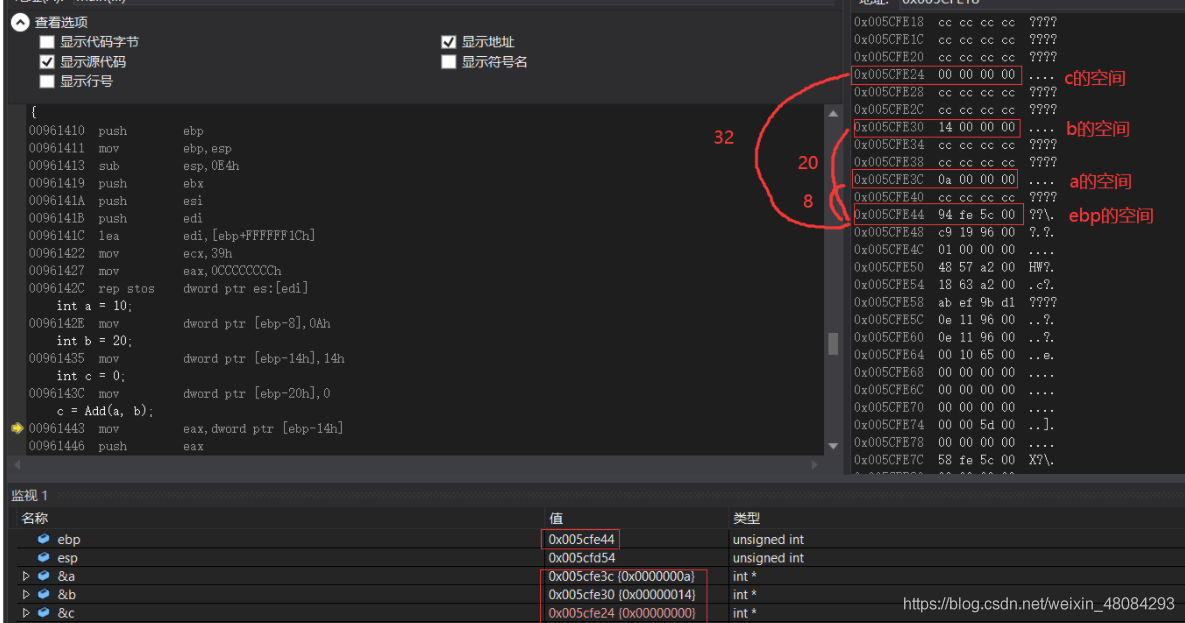Click instruction at 0096141C lea edi
The height and width of the screenshot is (623, 1185).
click(172, 236)
